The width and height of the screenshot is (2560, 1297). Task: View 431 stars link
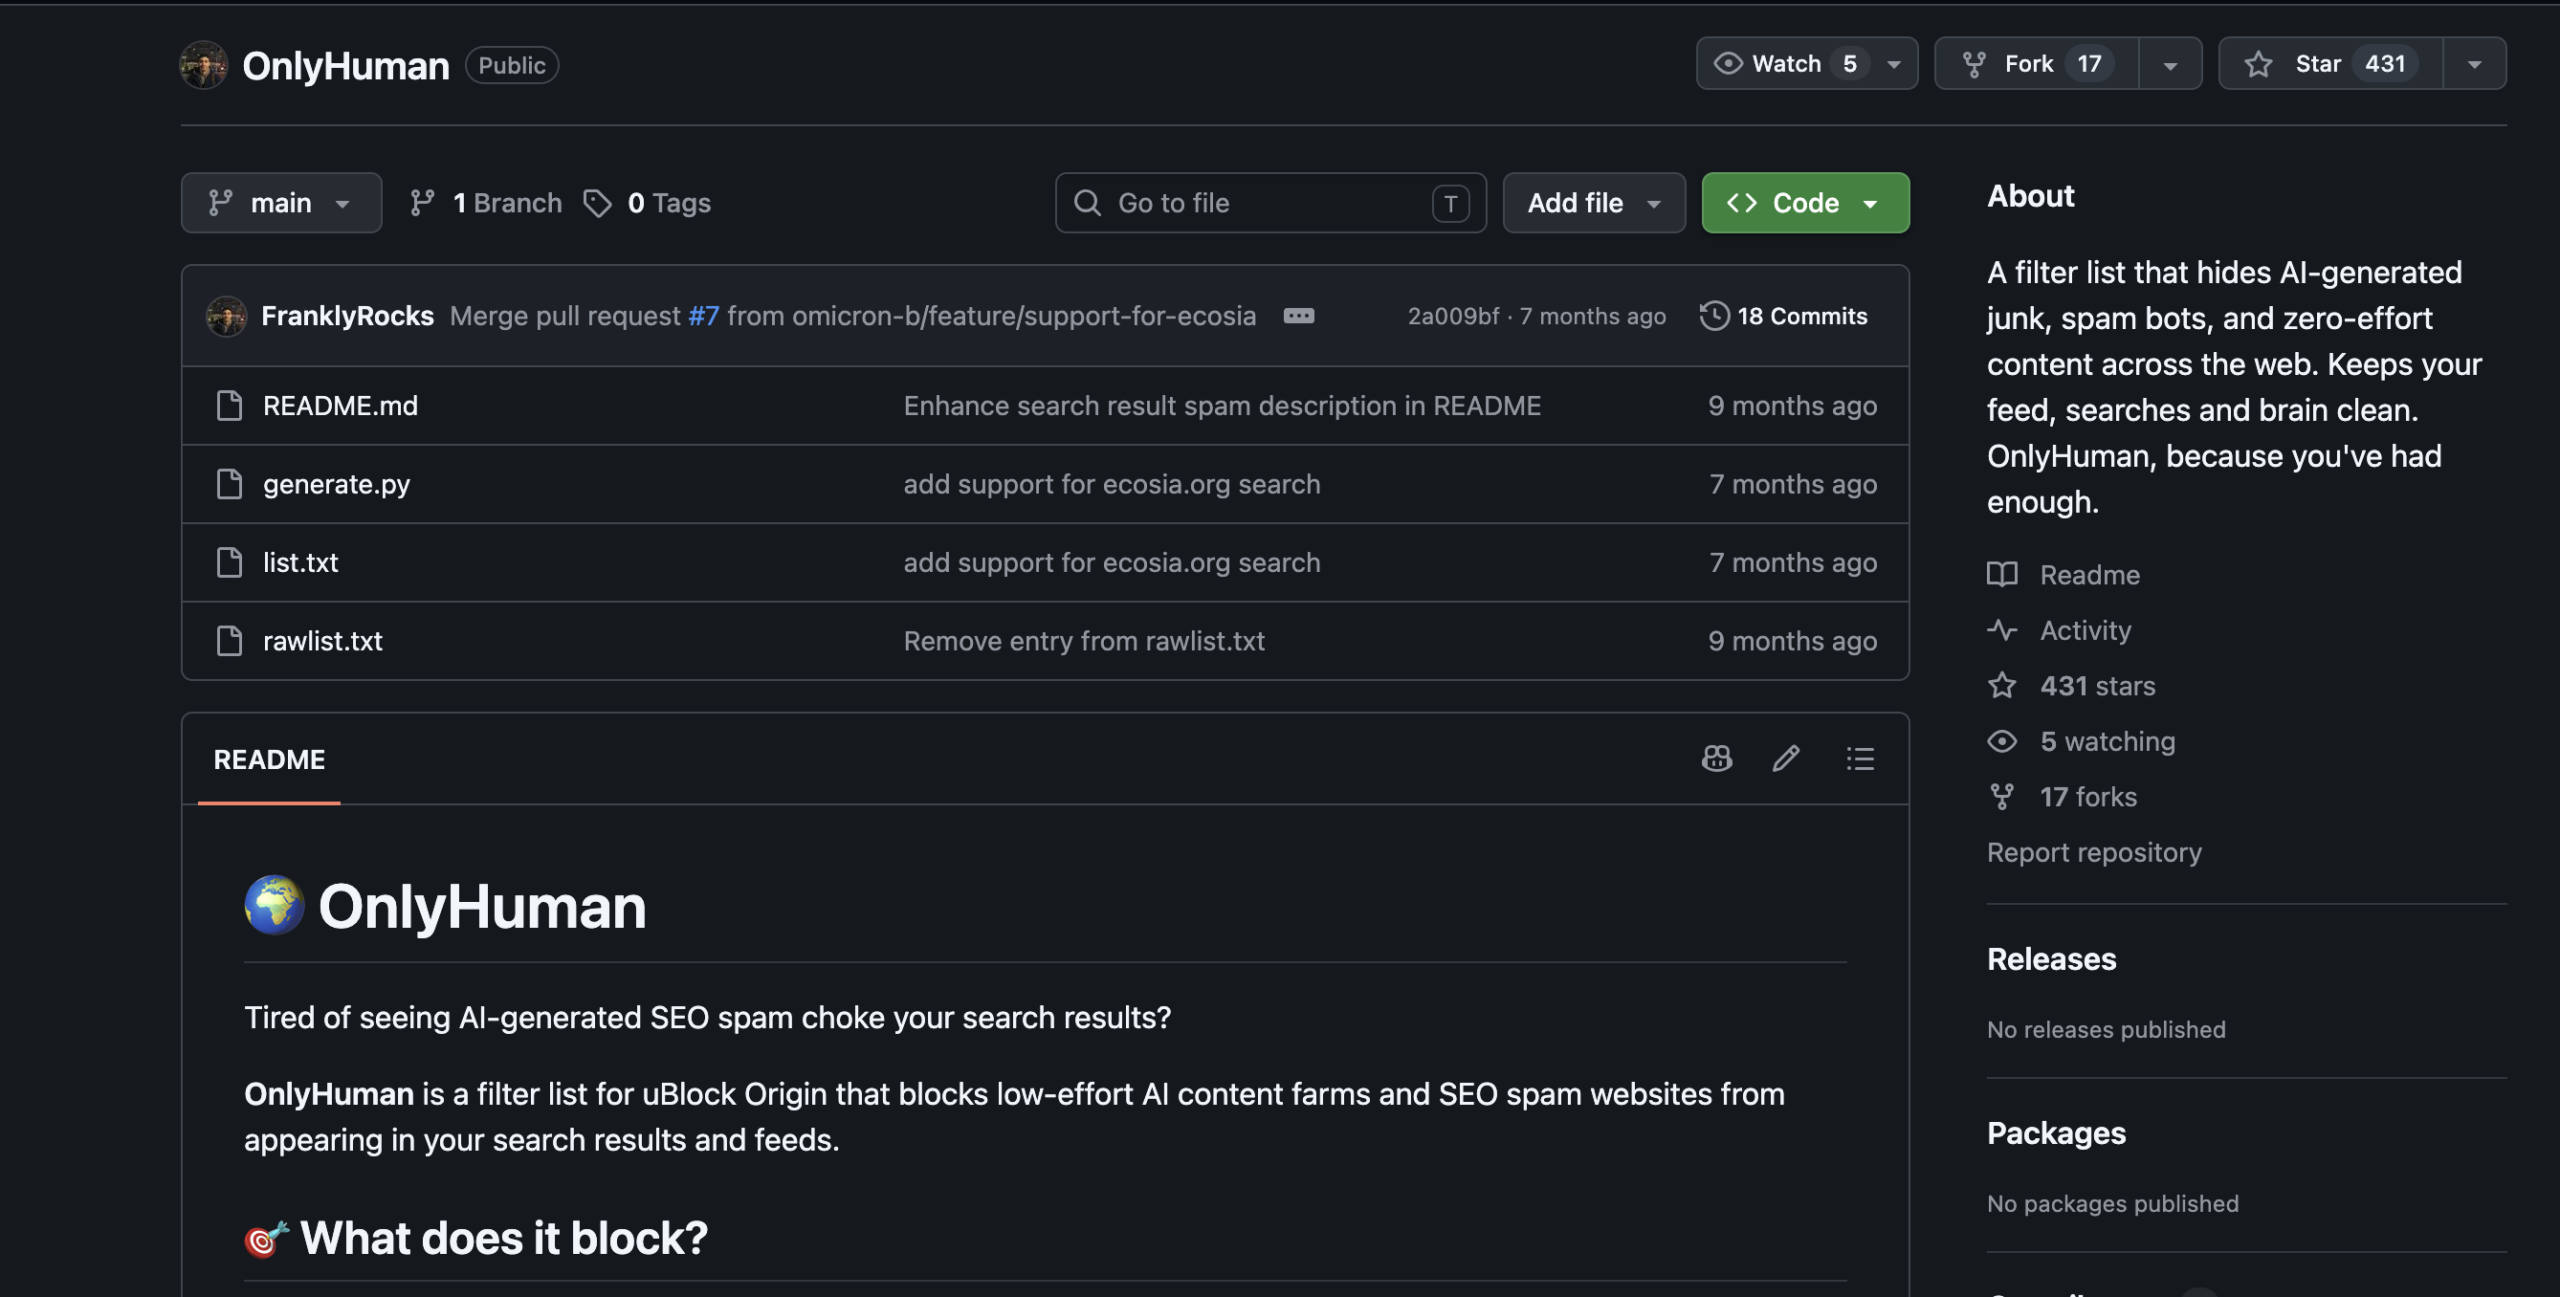2071,686
